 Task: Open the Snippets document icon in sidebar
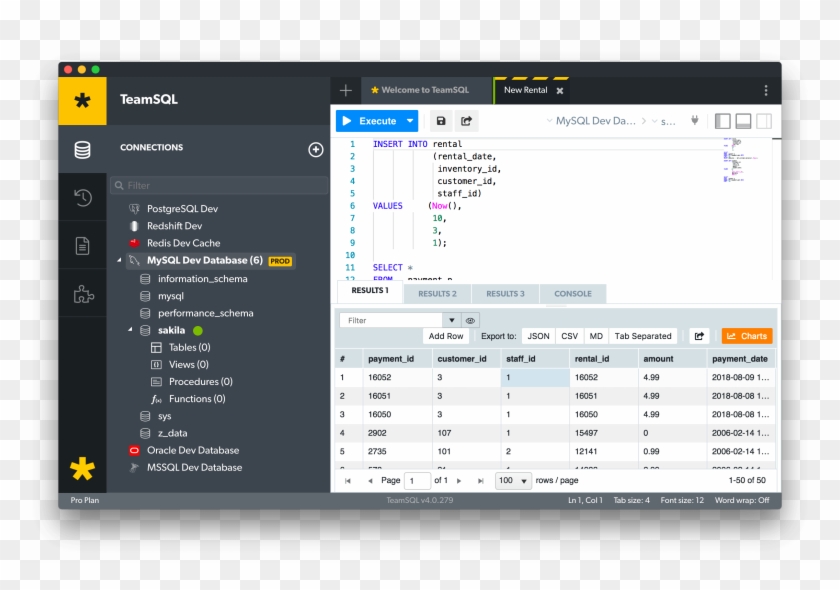(83, 243)
